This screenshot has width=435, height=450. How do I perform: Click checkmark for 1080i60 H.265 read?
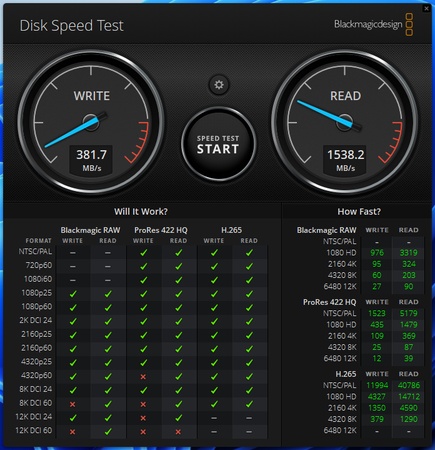(x=249, y=280)
